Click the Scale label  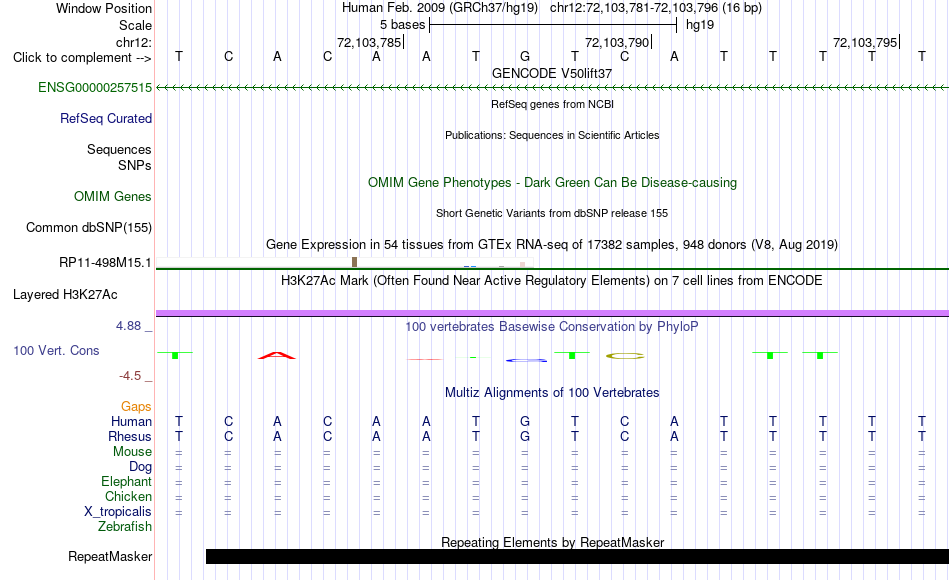(136, 25)
